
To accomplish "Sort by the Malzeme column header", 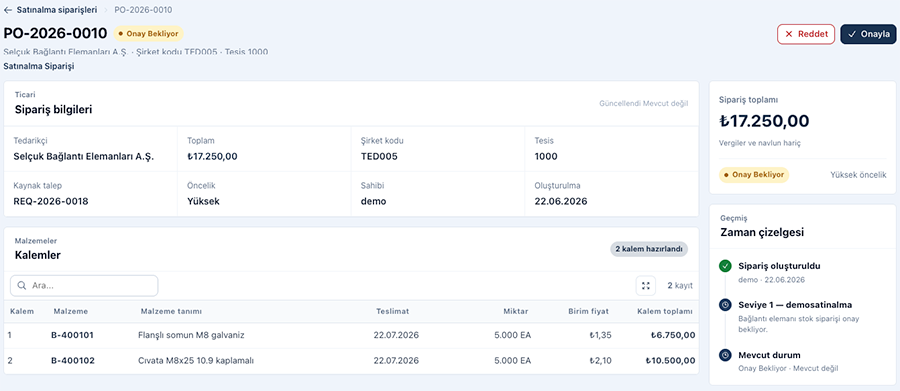I will [x=71, y=311].
